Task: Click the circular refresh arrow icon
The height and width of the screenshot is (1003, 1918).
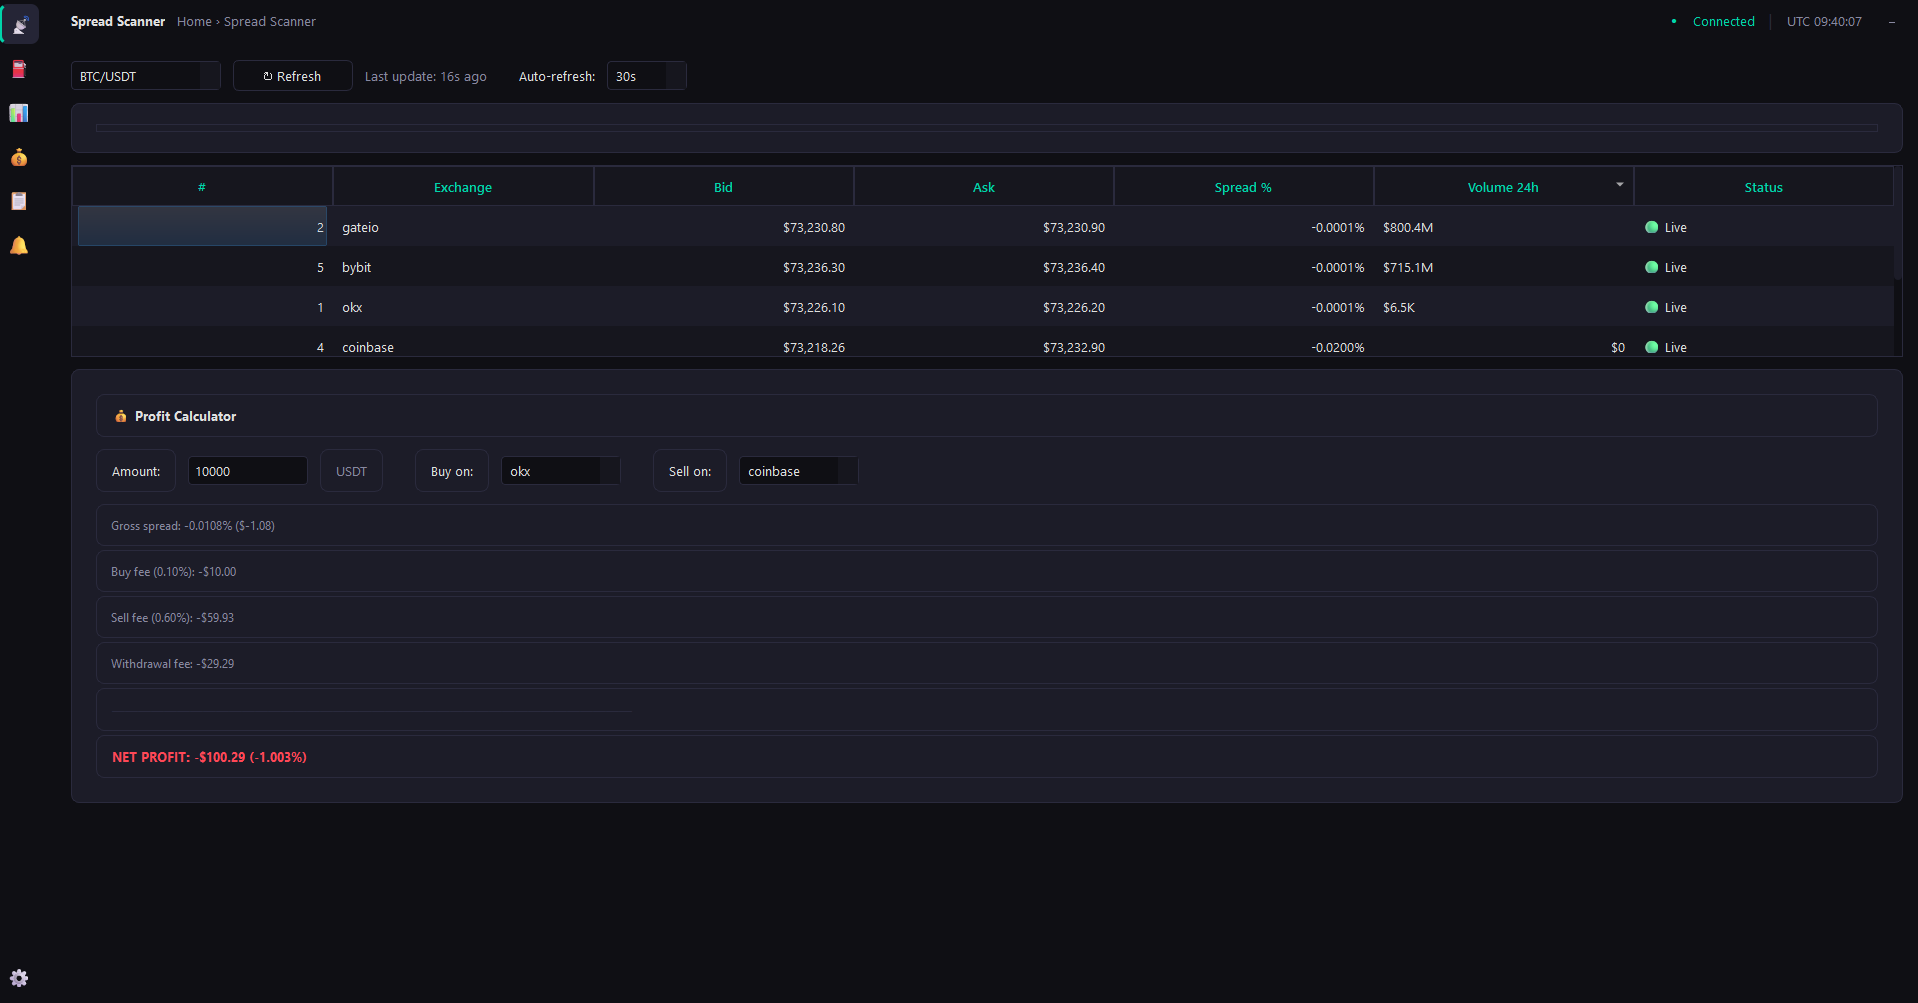Action: 267,75
